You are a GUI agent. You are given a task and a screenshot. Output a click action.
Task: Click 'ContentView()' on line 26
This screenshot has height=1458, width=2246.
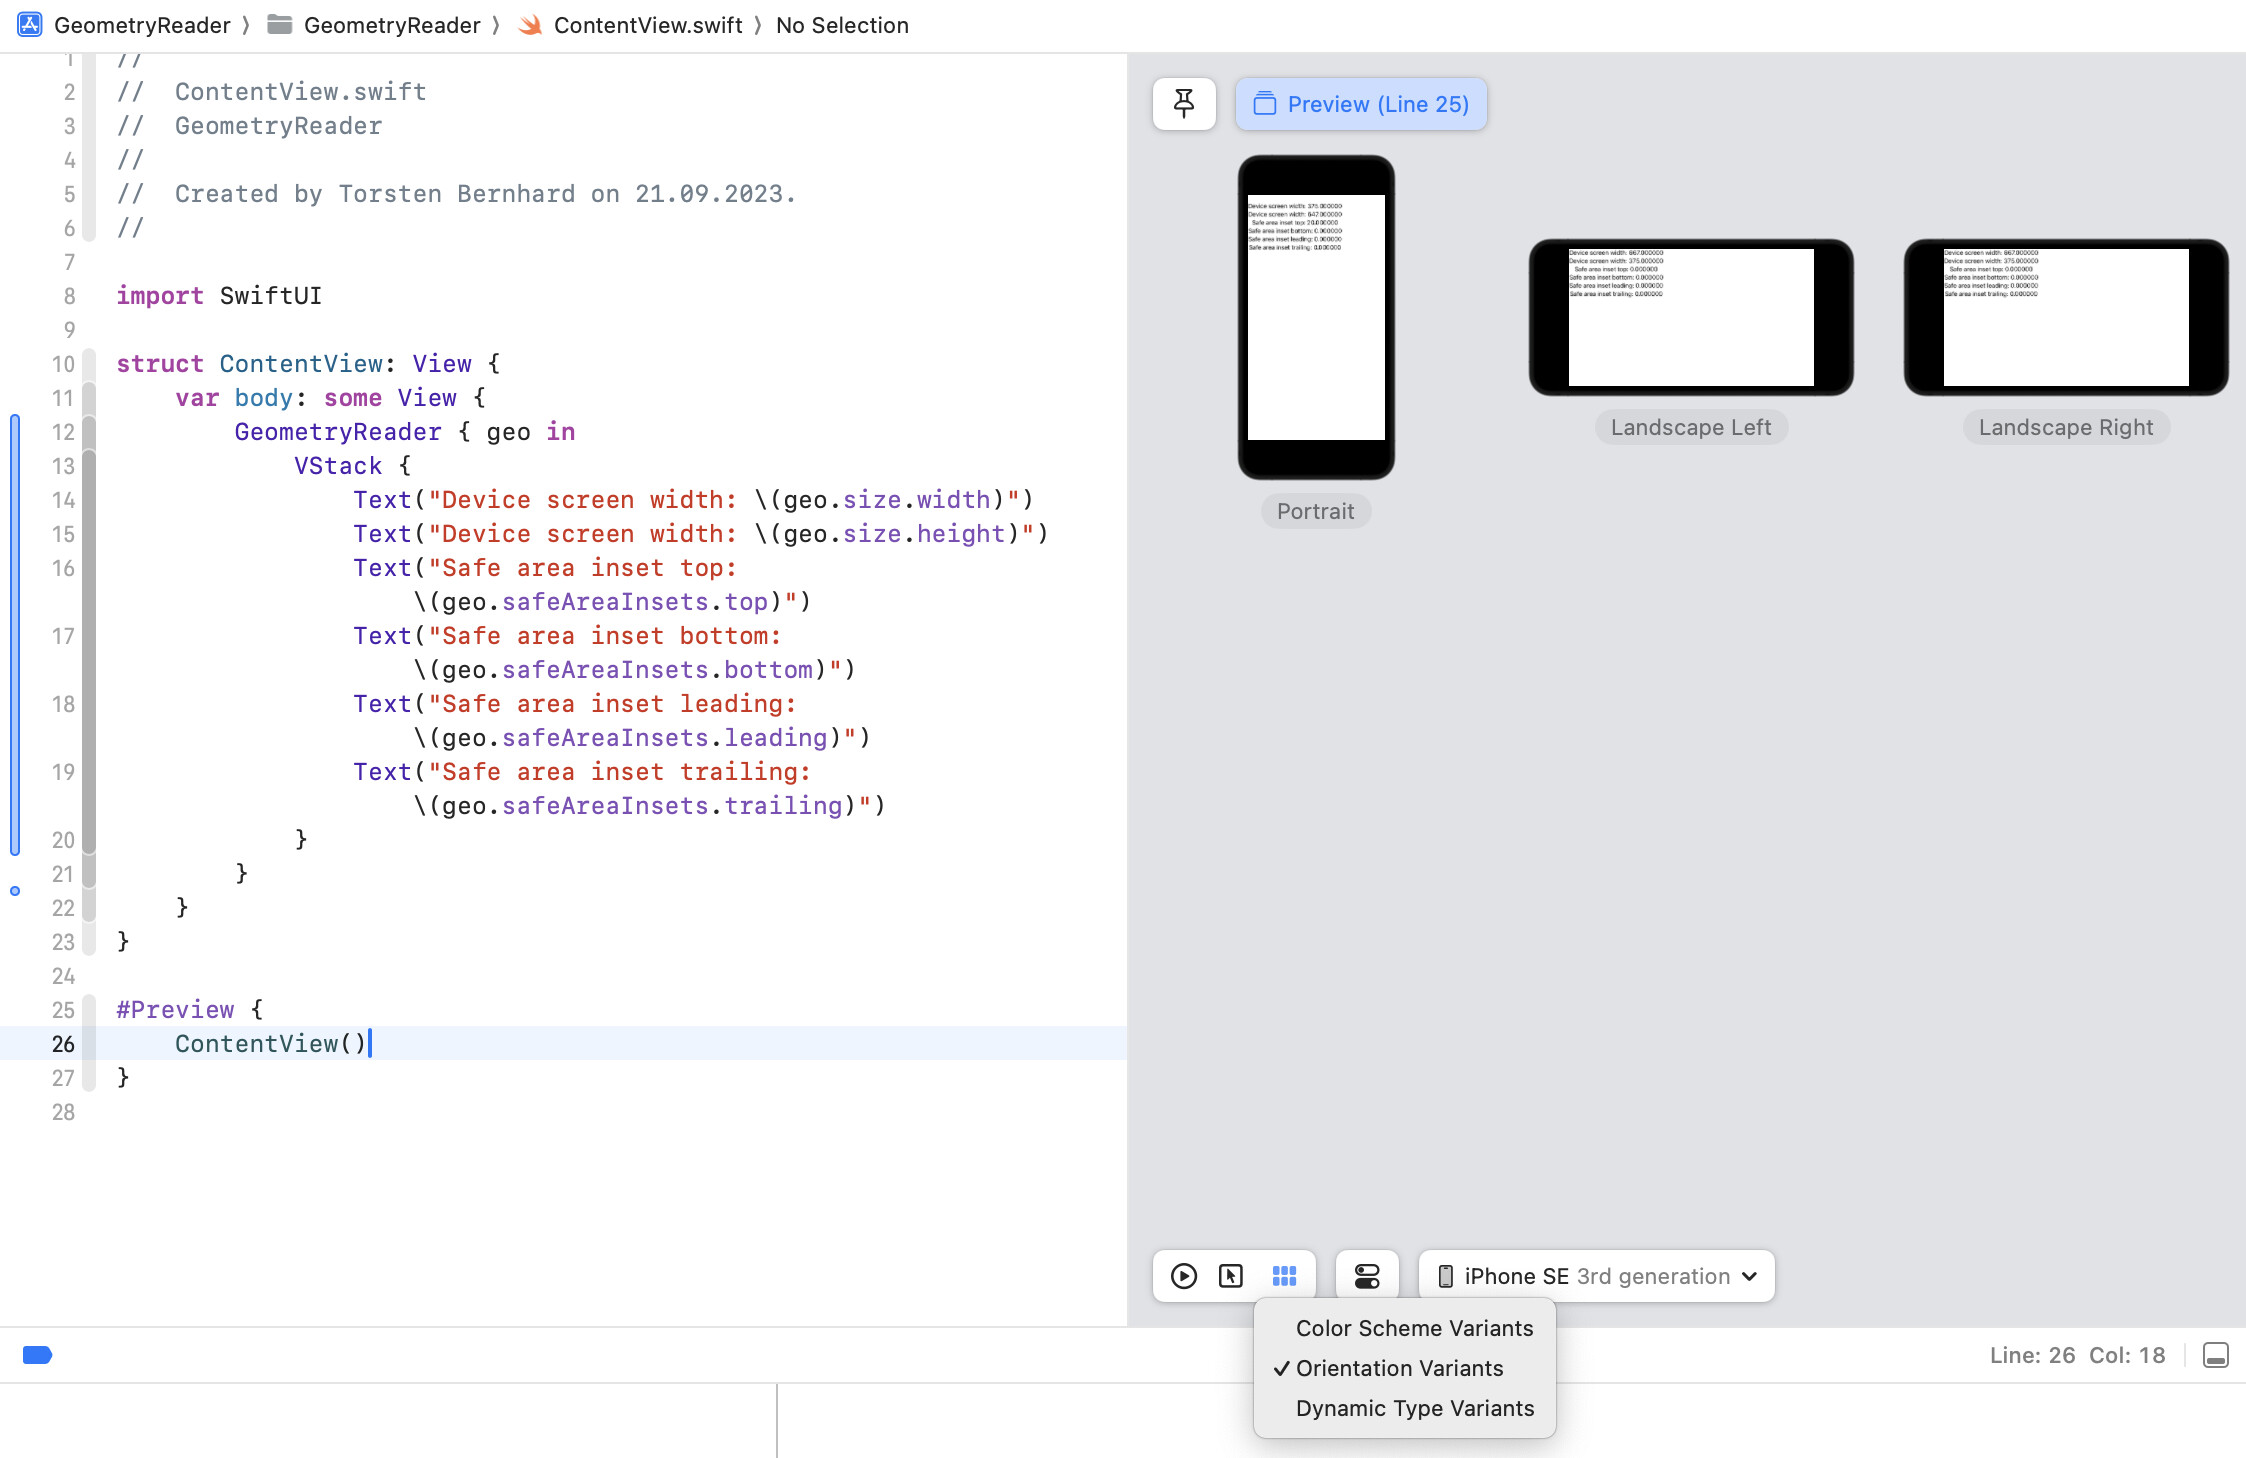click(x=271, y=1044)
